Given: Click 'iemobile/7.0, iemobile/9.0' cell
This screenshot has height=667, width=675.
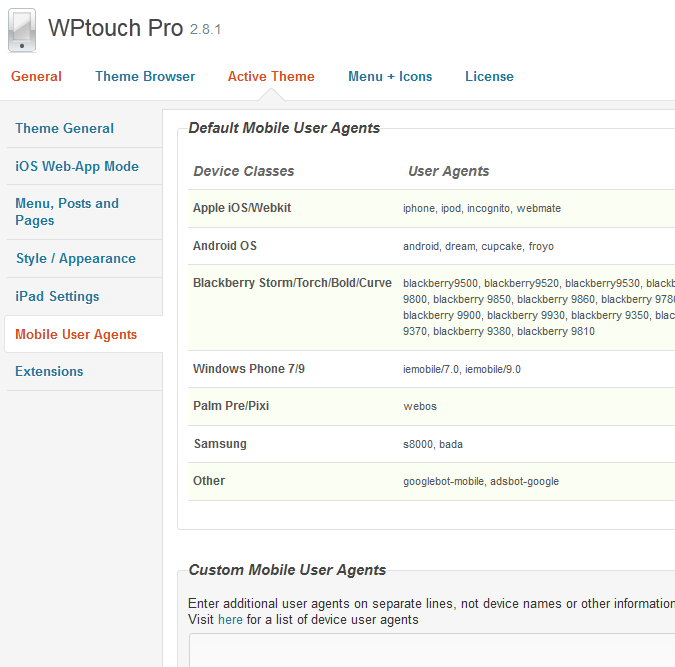Looking at the screenshot, I should pos(462,369).
